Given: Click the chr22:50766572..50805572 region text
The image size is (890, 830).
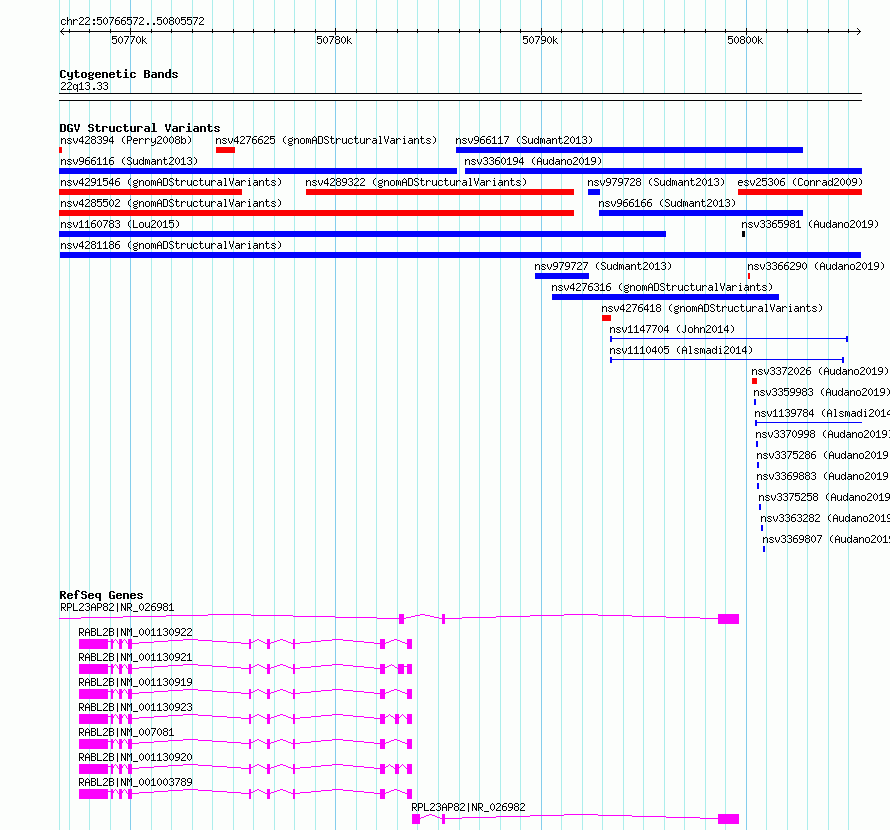Looking at the screenshot, I should click(132, 22).
